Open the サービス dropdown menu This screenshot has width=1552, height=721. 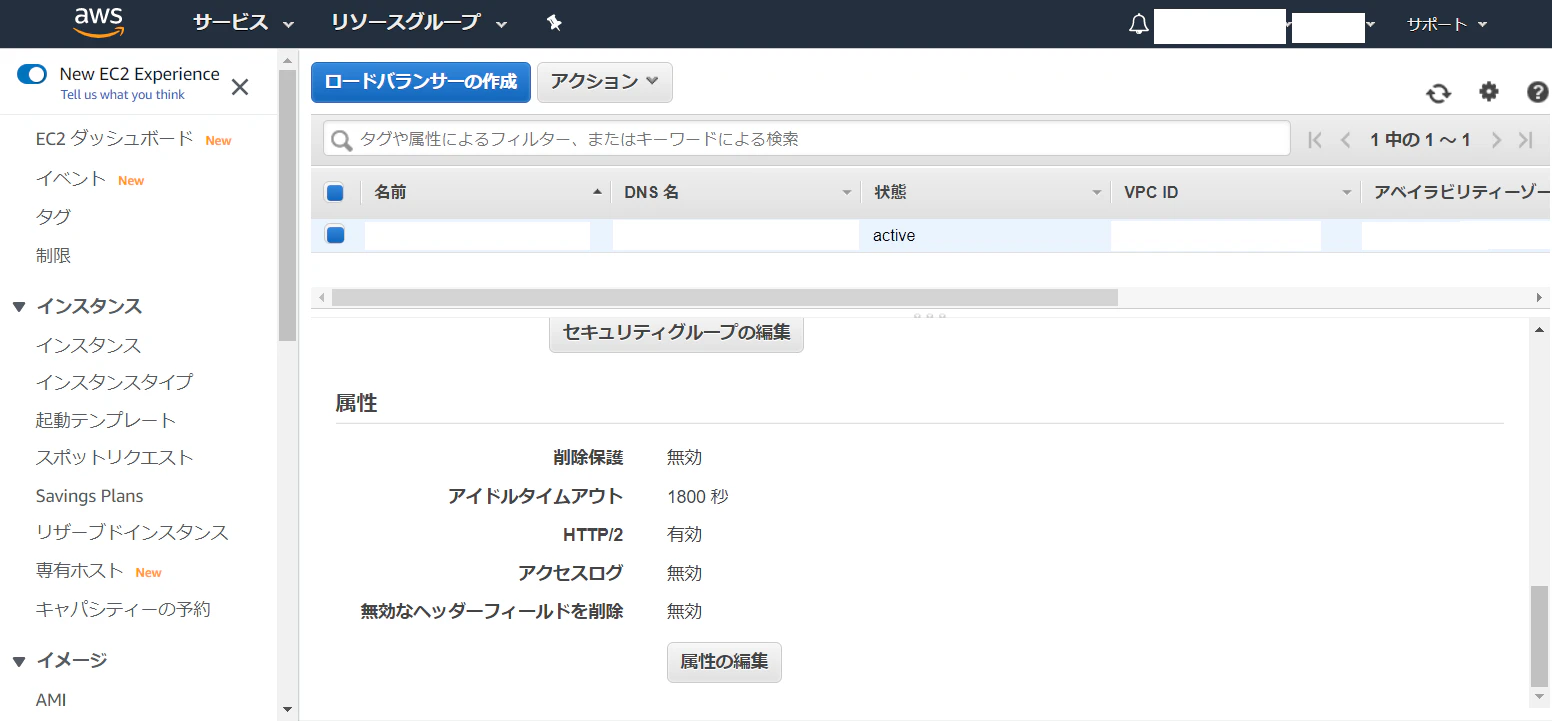(244, 23)
